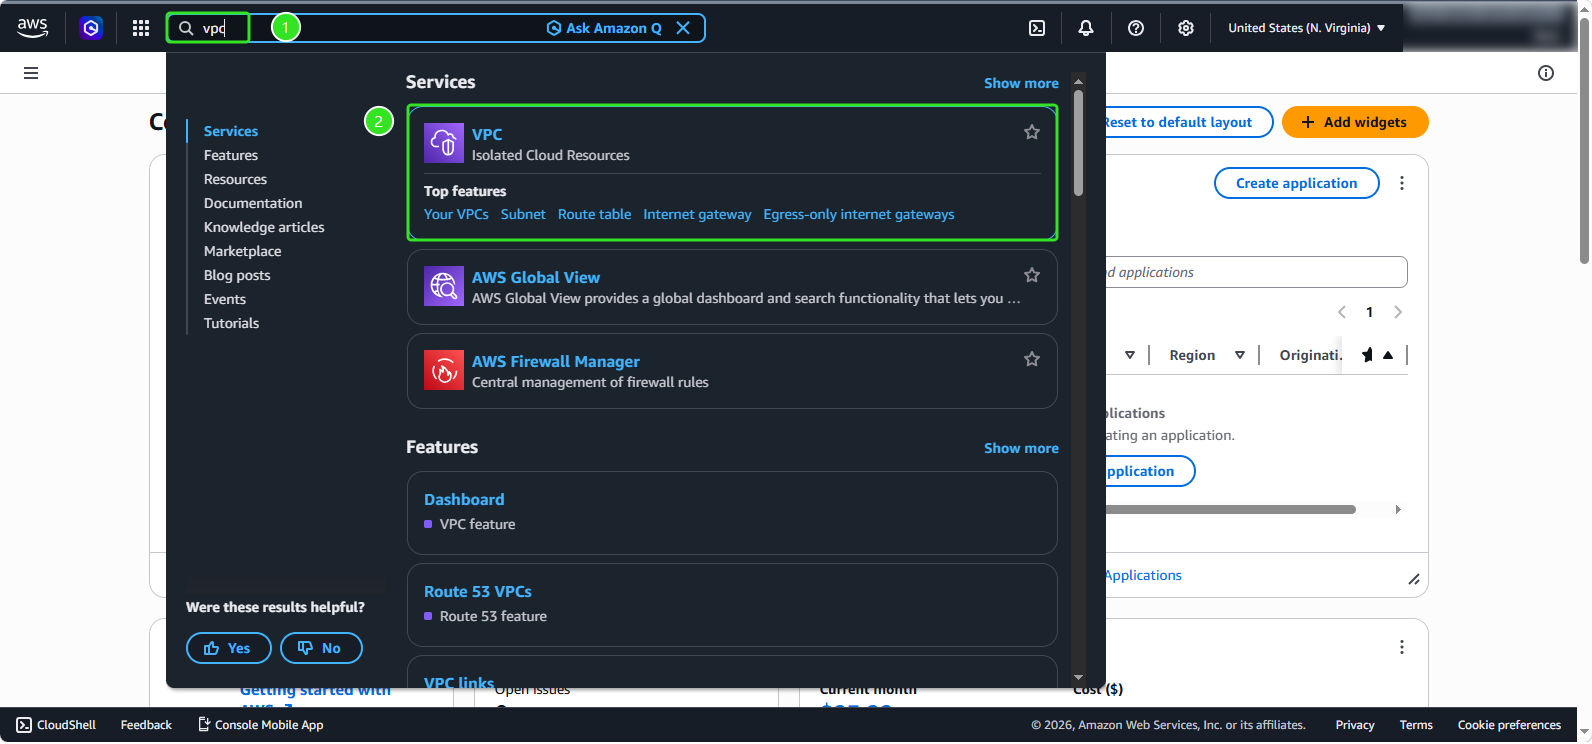Open the Subnet top feature link

point(523,214)
